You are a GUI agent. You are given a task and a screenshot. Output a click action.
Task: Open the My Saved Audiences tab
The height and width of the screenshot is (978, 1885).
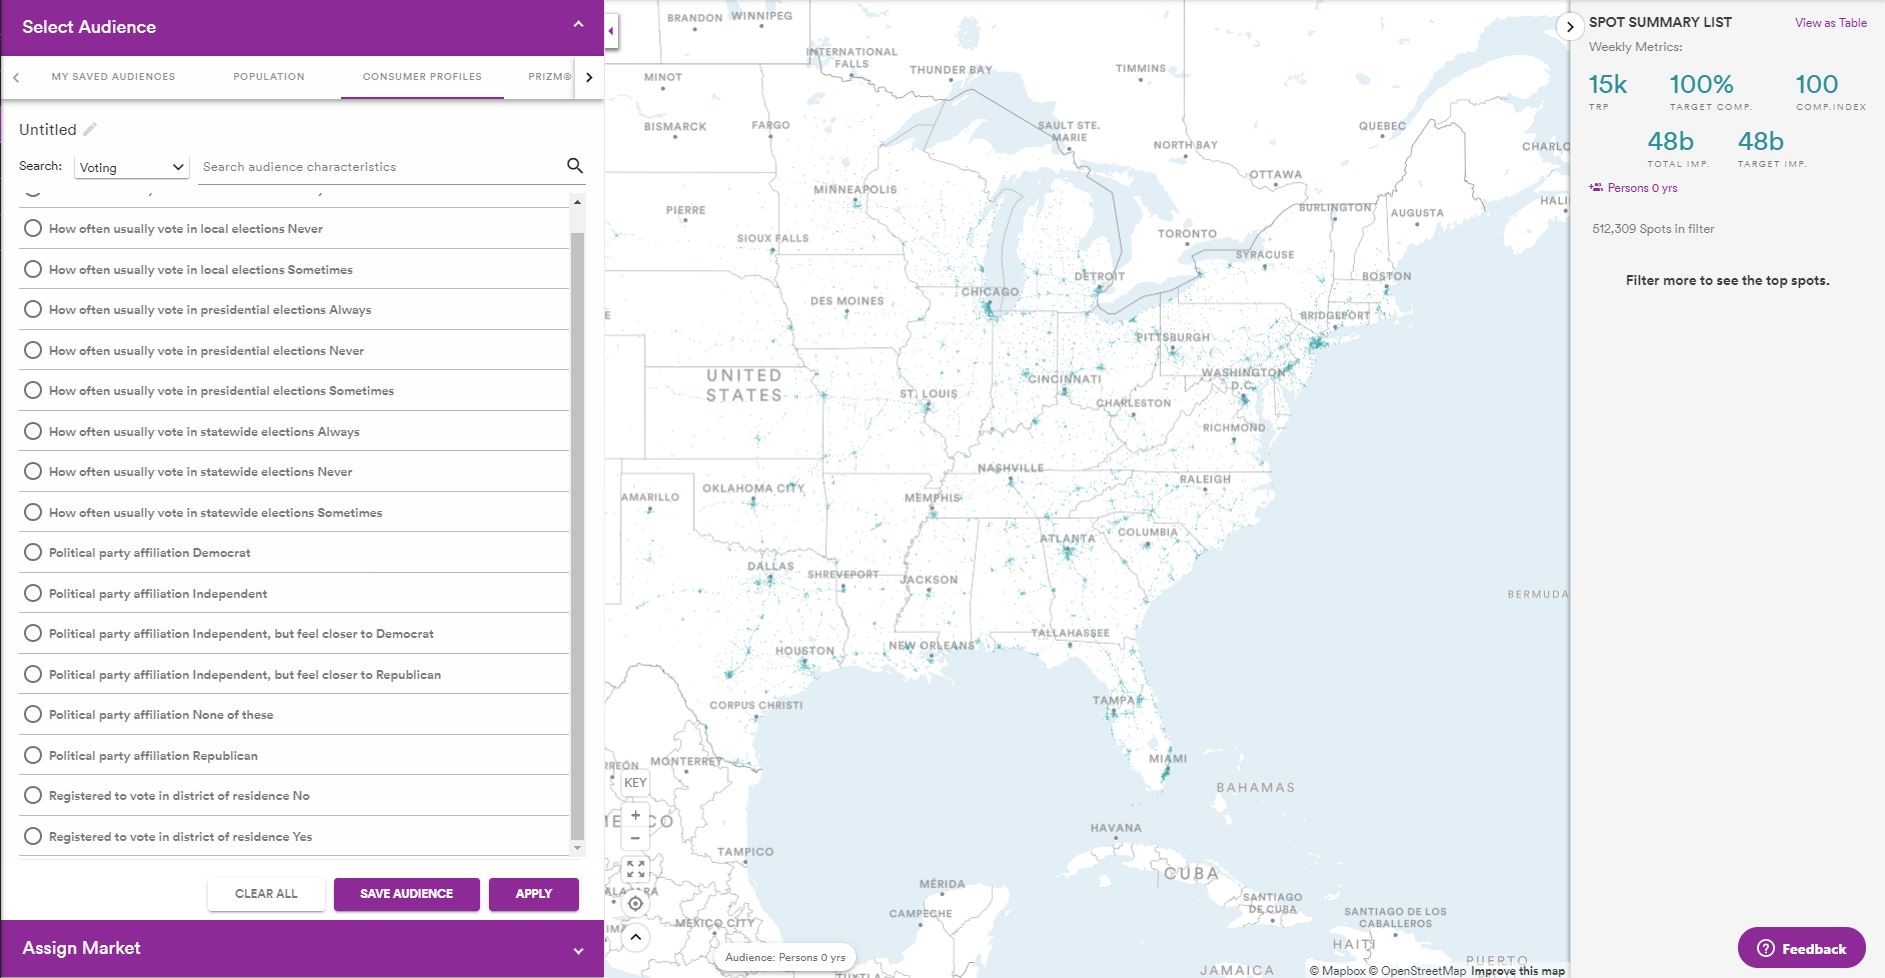(113, 76)
